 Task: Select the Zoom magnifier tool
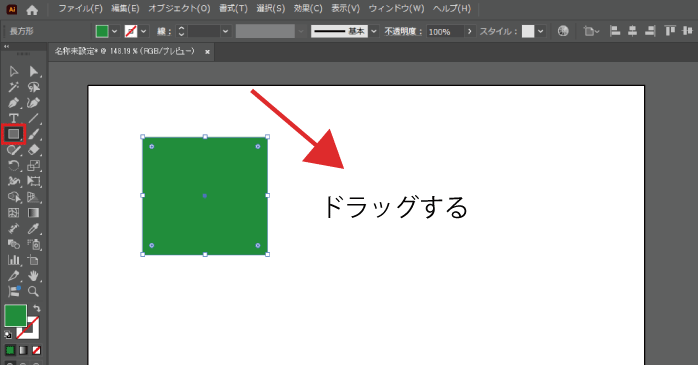(x=33, y=292)
